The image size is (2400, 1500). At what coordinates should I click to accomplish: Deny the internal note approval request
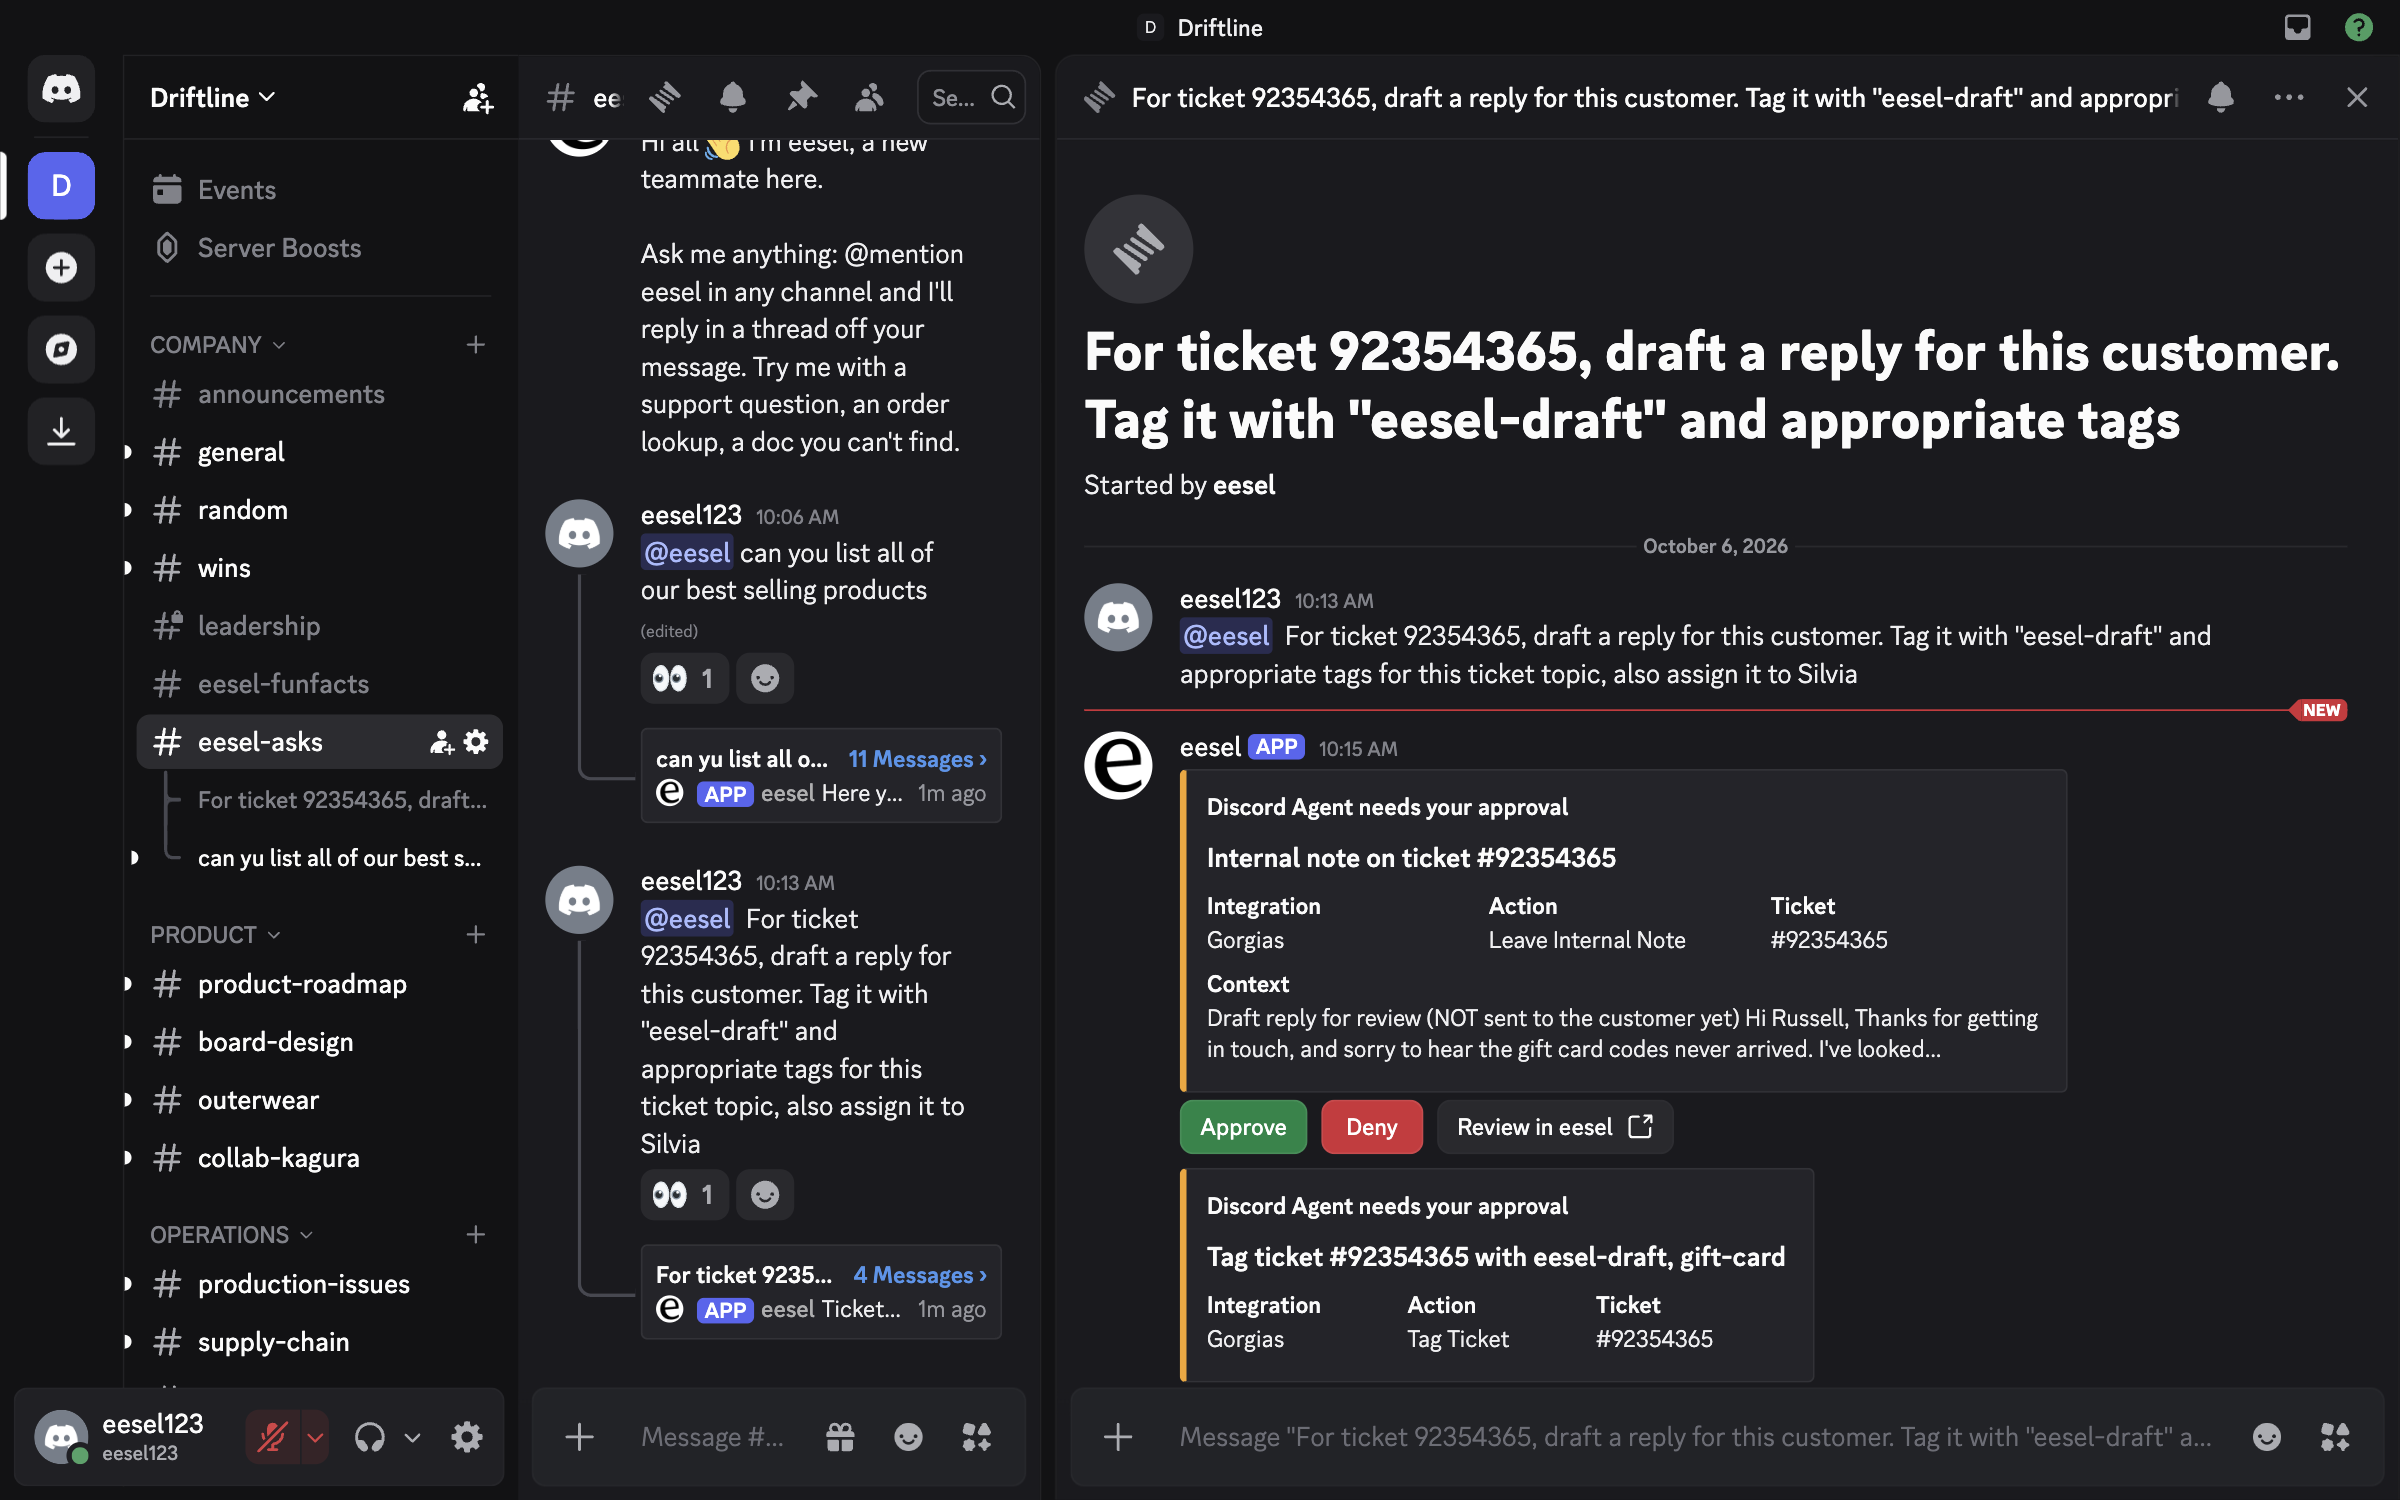pyautogui.click(x=1371, y=1127)
